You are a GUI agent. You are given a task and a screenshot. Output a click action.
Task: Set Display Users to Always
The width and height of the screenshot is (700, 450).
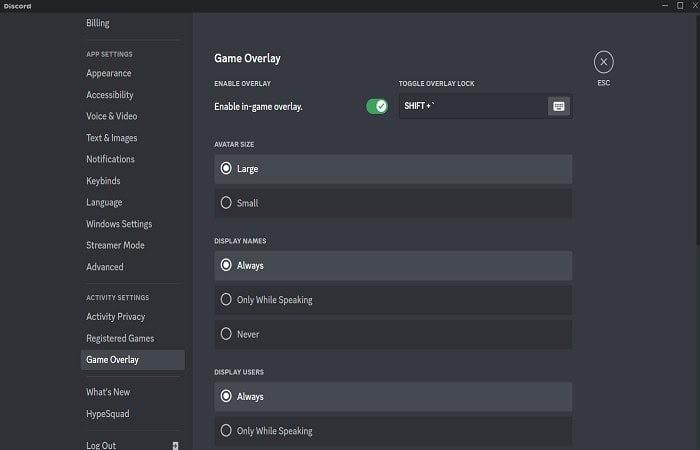click(x=393, y=396)
